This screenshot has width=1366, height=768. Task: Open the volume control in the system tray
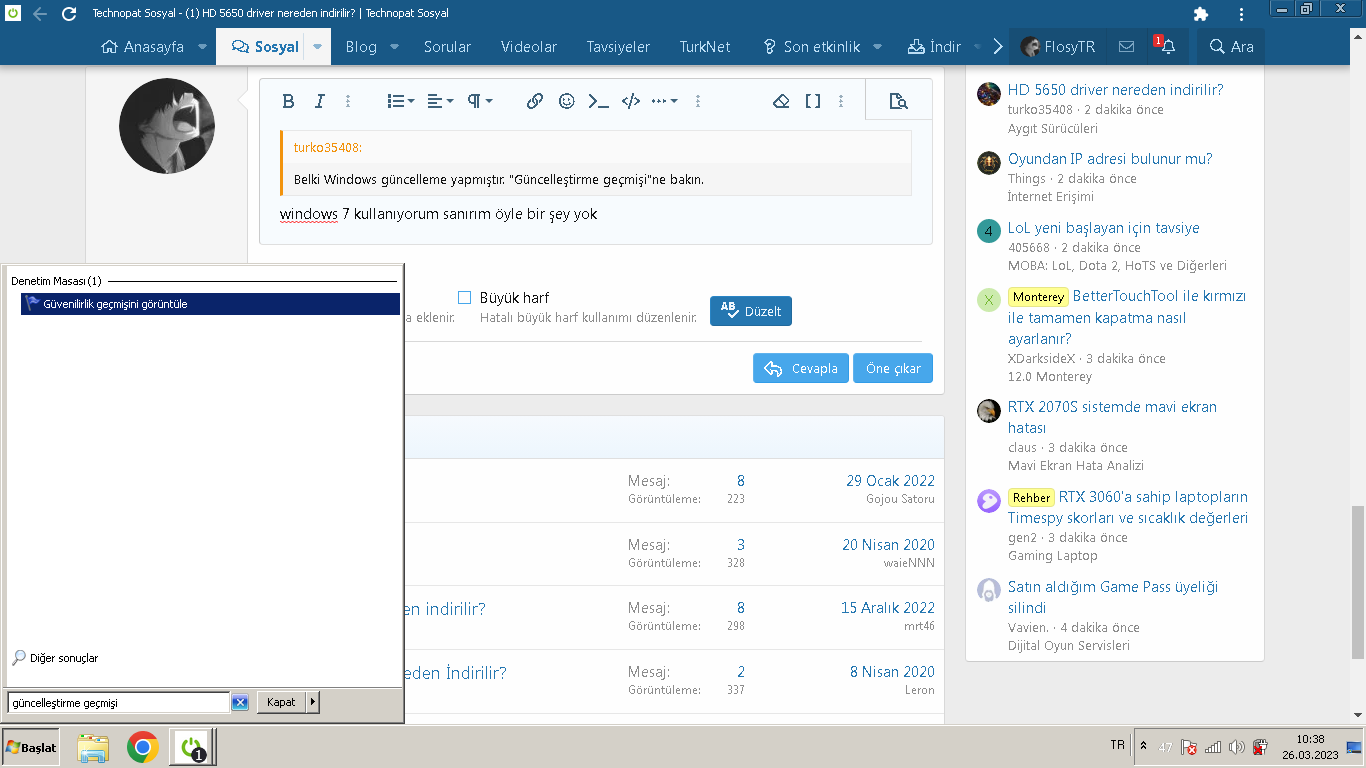1236,747
